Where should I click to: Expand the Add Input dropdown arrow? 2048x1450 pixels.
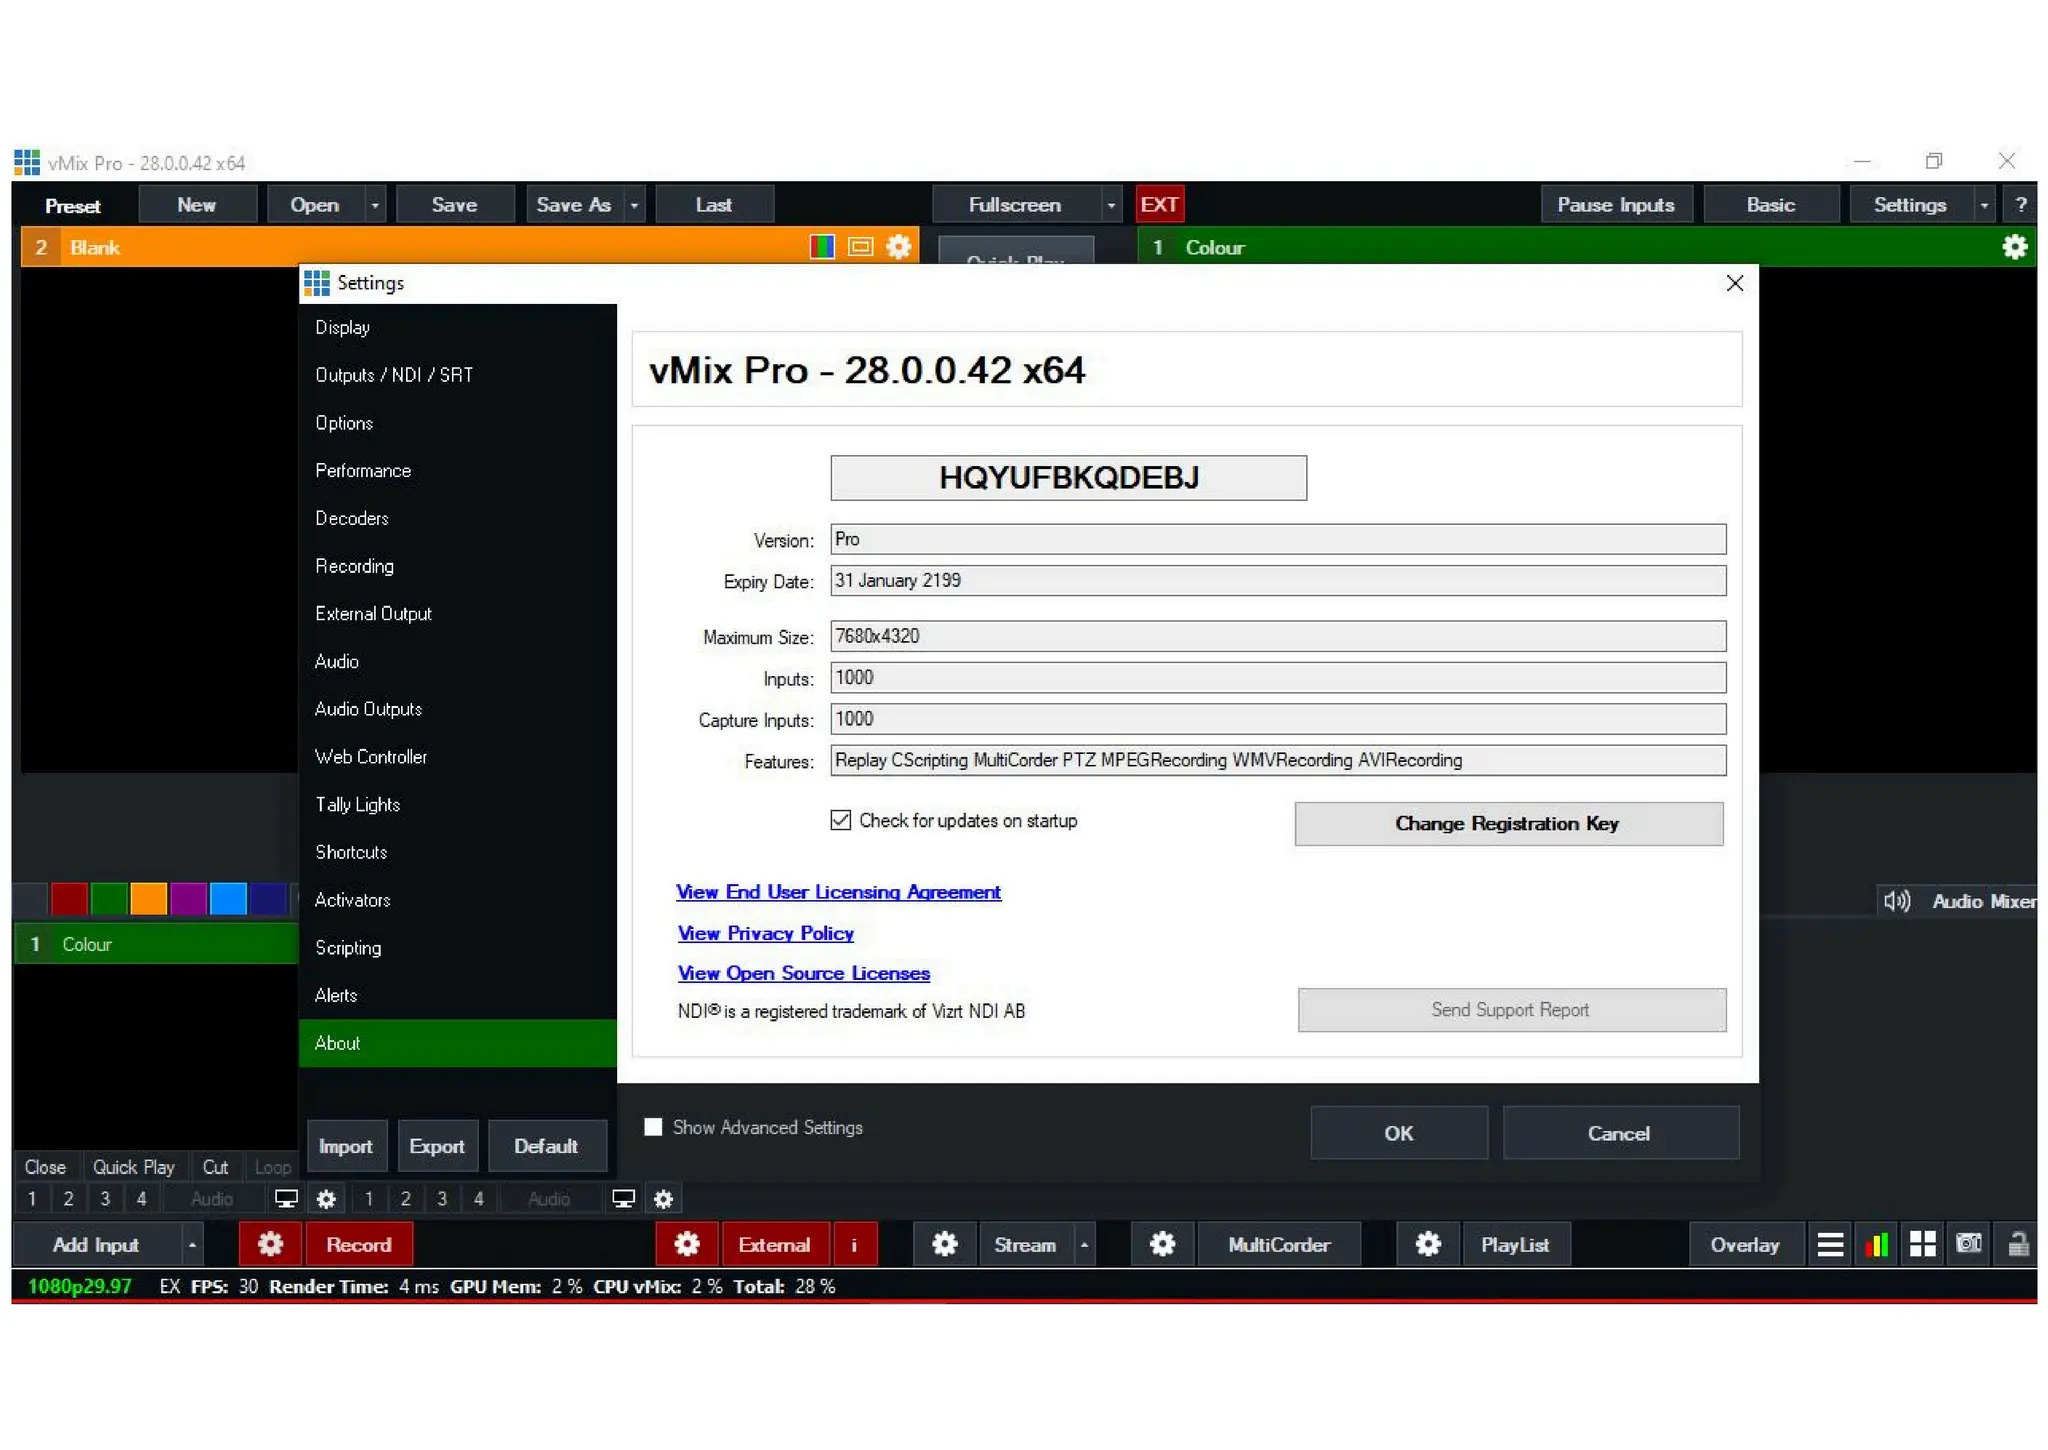tap(192, 1245)
